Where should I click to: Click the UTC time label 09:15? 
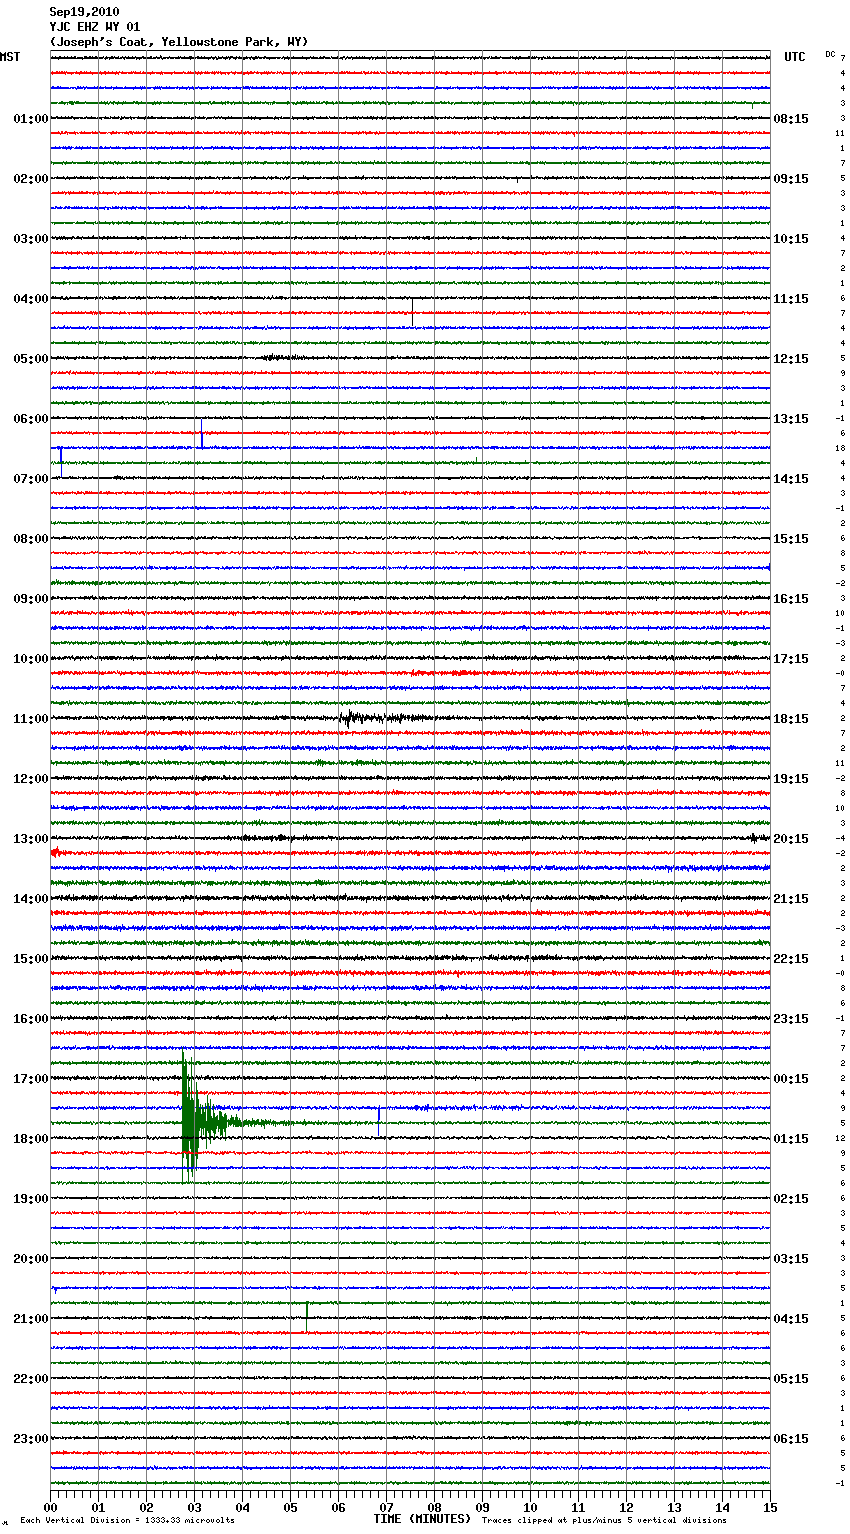[x=791, y=179]
